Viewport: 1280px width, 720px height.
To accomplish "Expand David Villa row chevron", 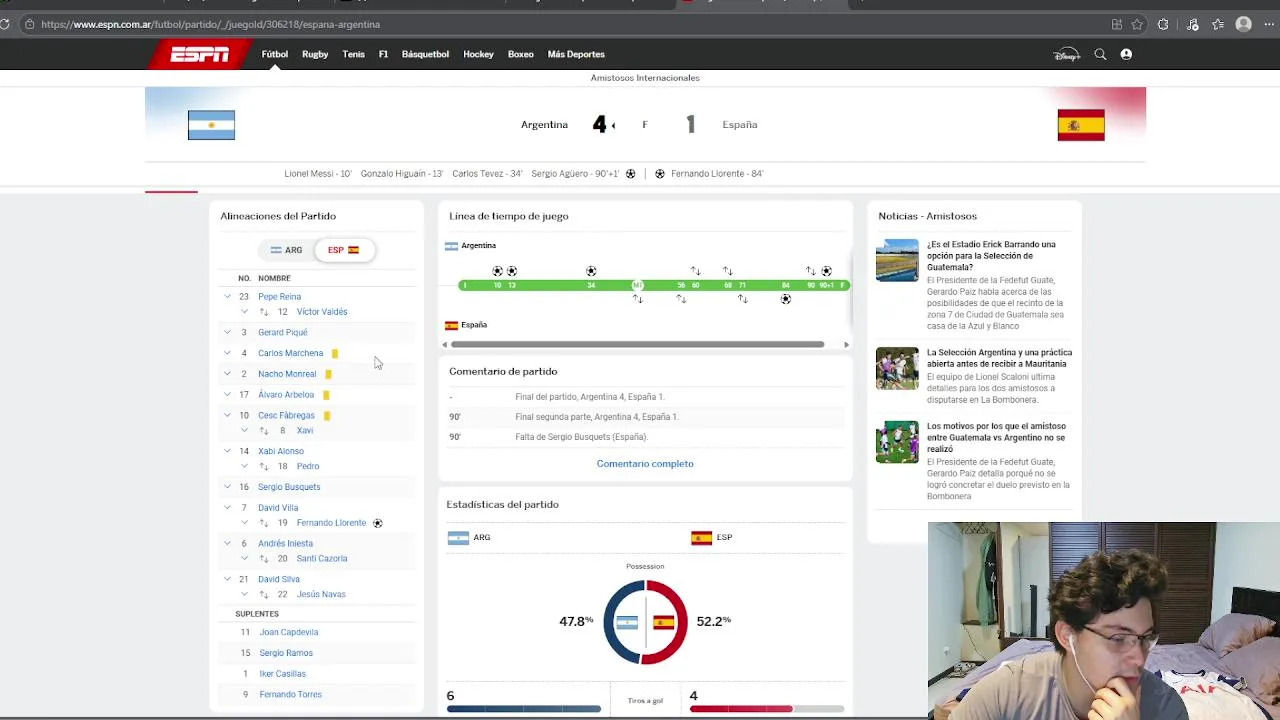I will click(x=227, y=508).
